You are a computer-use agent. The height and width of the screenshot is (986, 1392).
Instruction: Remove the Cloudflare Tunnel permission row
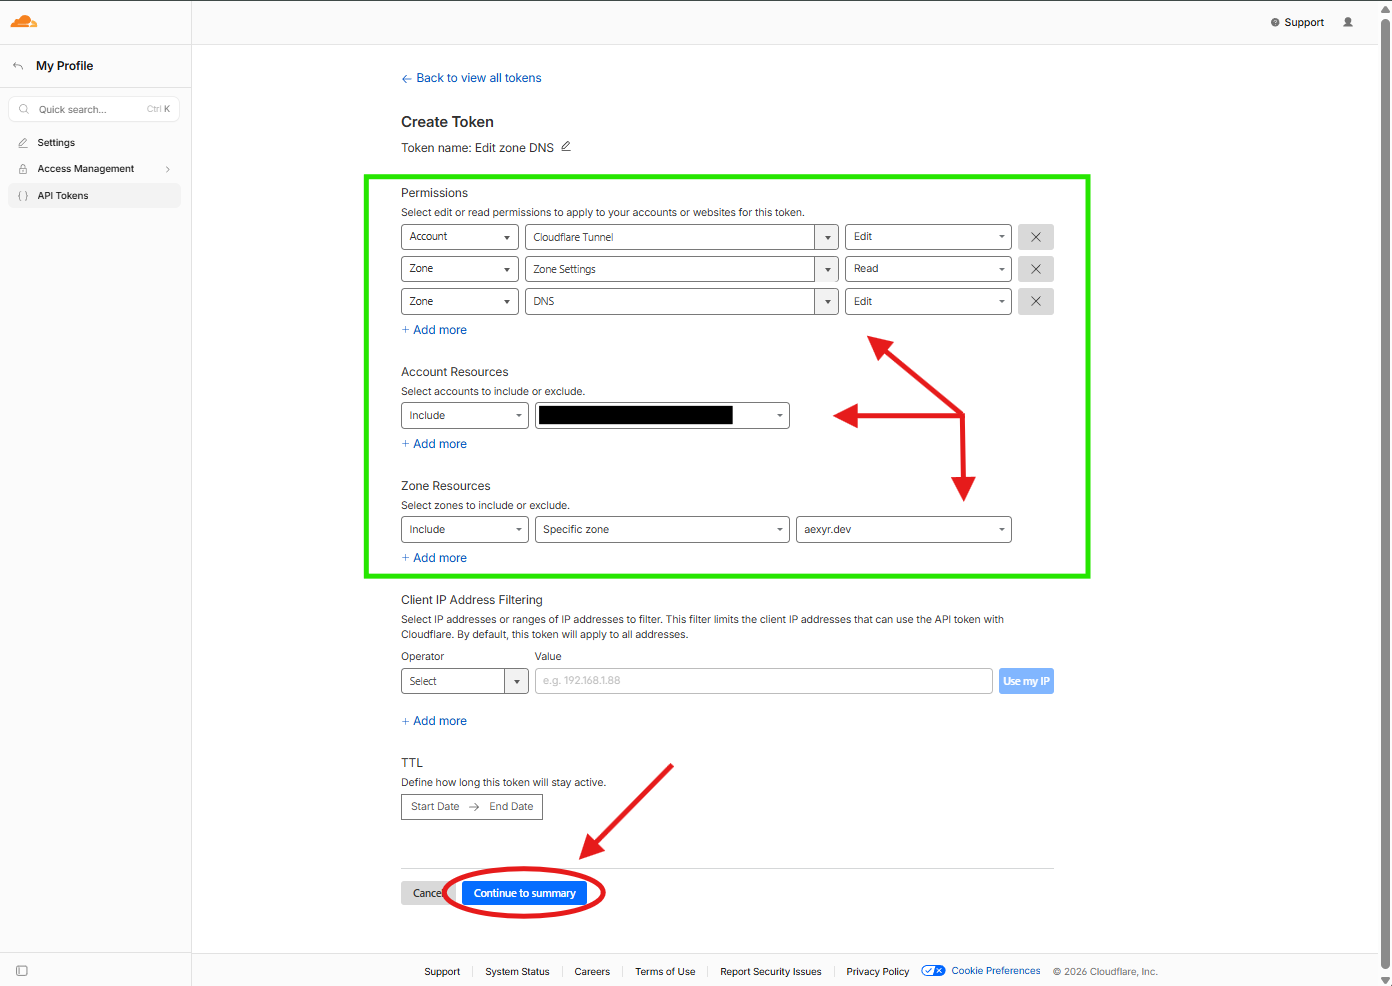coord(1036,237)
